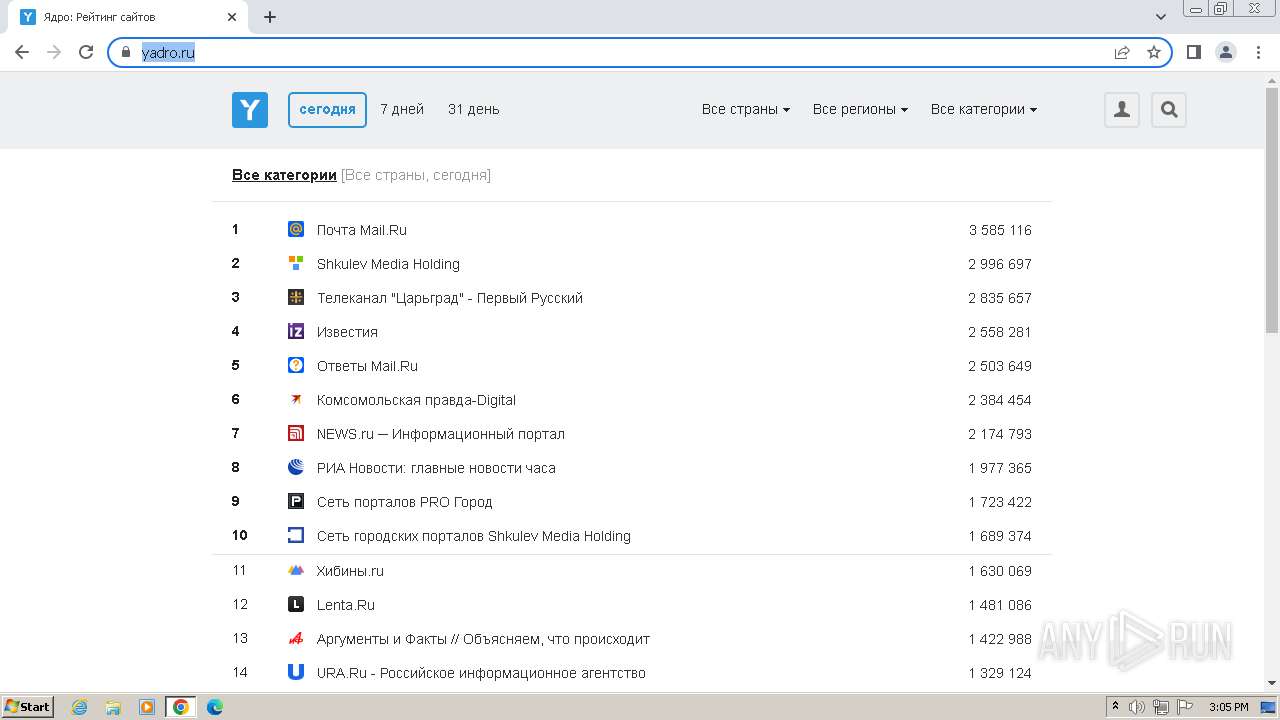Click the Сеть городских порталов favicon

click(x=296, y=535)
